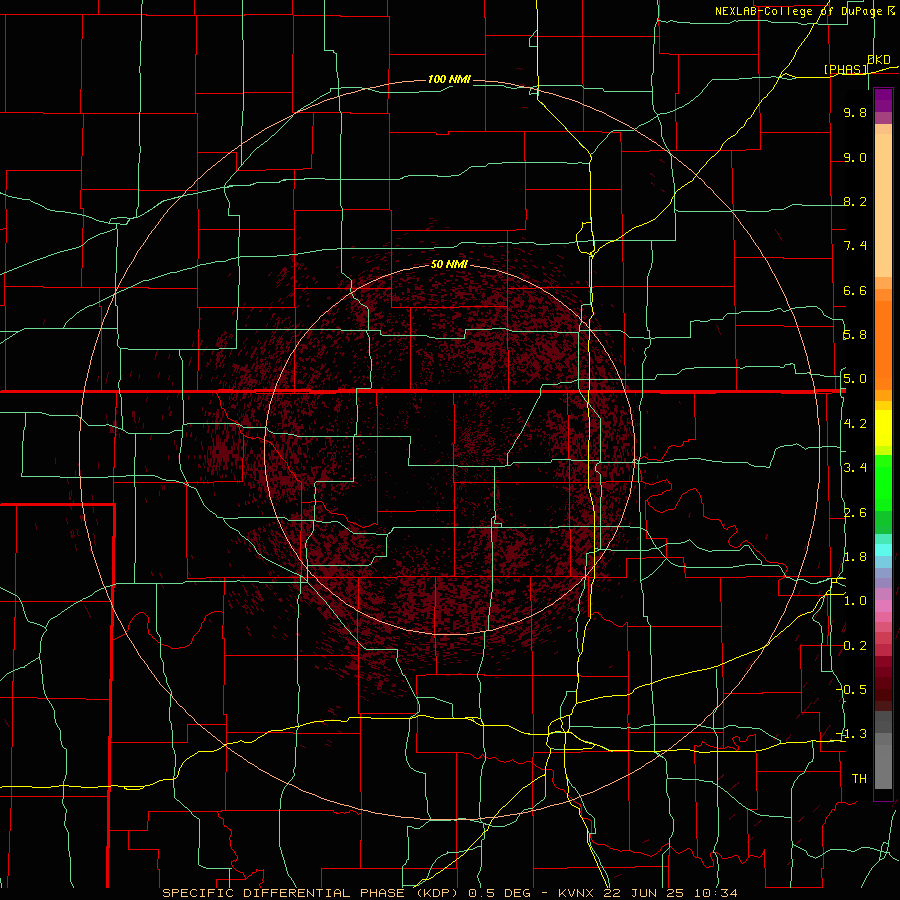
Task: Click the 9.0 value on the scale
Action: [x=855, y=157]
